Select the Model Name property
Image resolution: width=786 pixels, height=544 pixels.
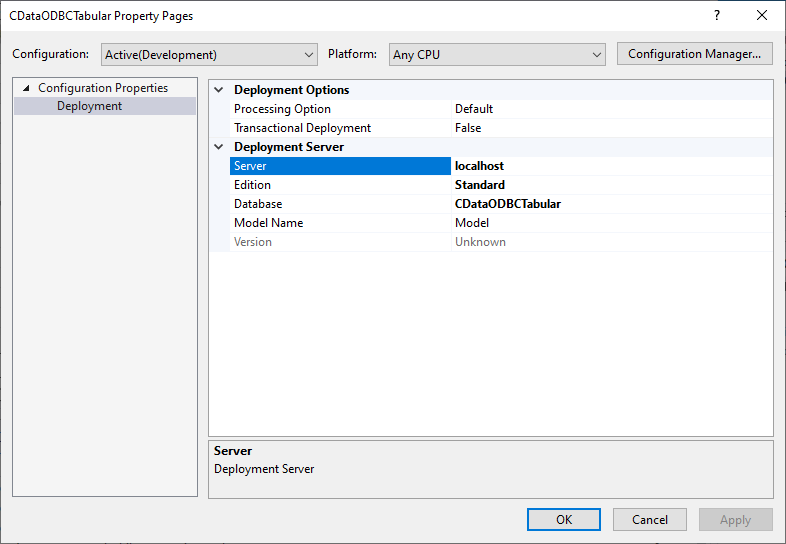(268, 223)
